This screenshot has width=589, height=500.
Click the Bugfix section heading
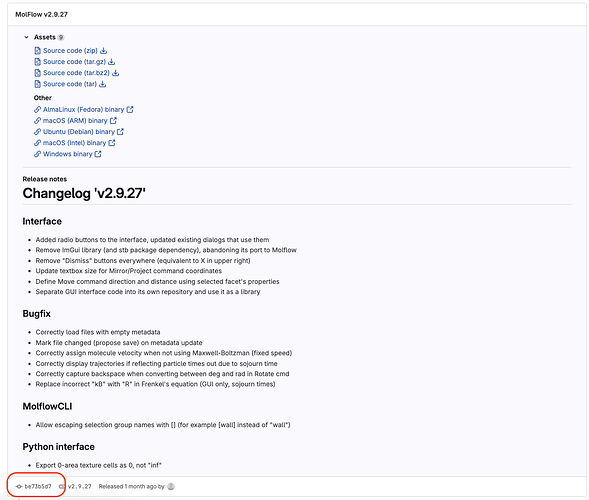[x=36, y=314]
